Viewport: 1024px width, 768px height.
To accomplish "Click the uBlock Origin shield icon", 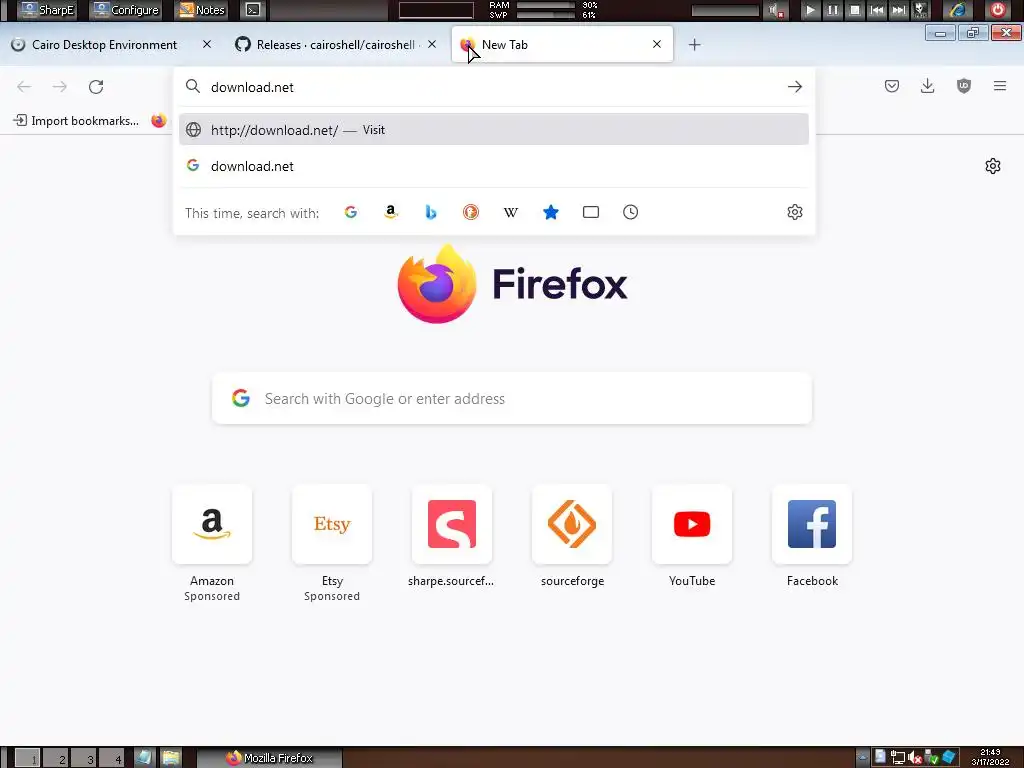I will pos(963,86).
